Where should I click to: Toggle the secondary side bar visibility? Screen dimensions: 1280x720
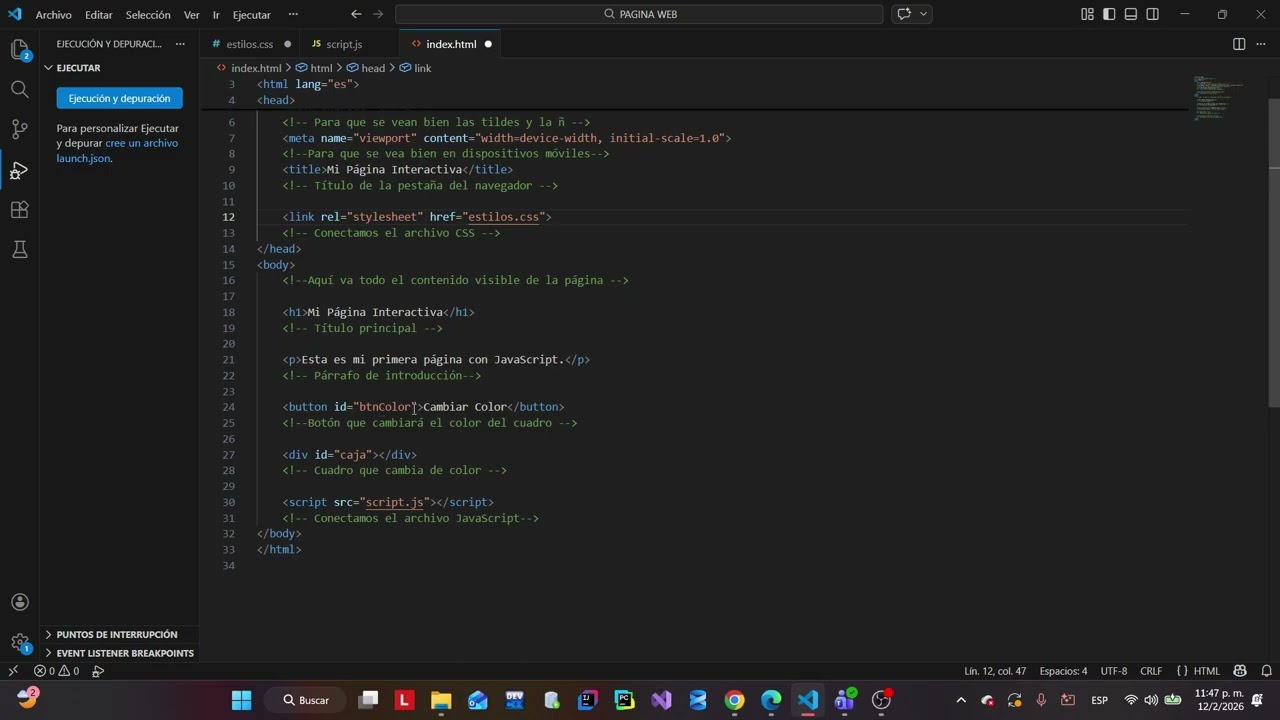pyautogui.click(x=1153, y=14)
